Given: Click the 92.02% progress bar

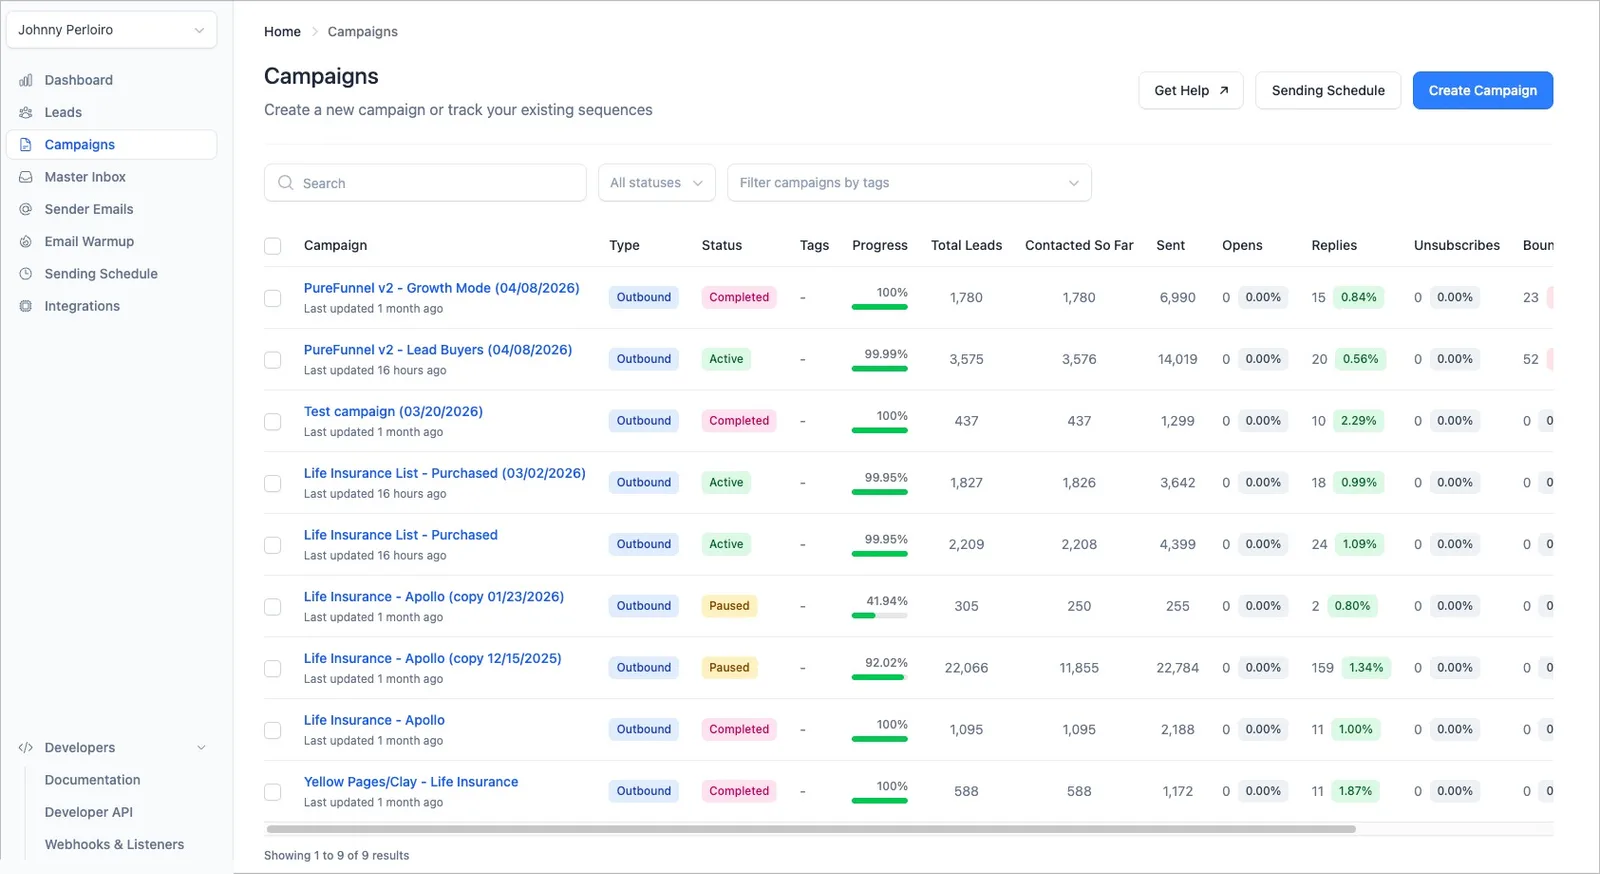Looking at the screenshot, I should tap(880, 678).
